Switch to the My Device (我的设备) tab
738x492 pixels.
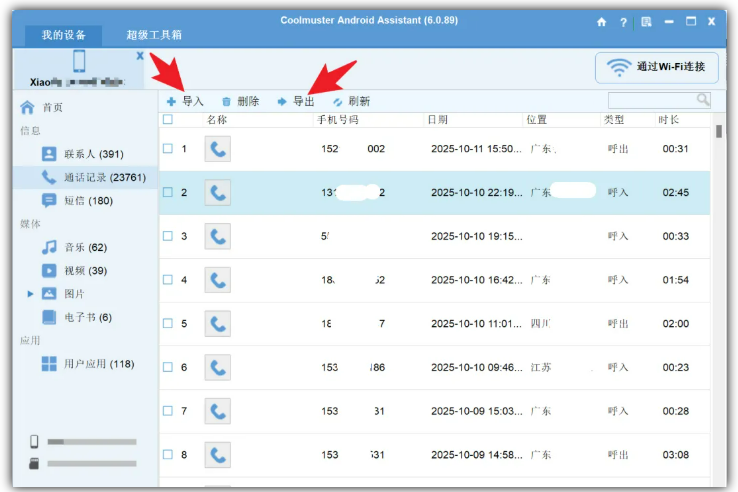tap(65, 35)
